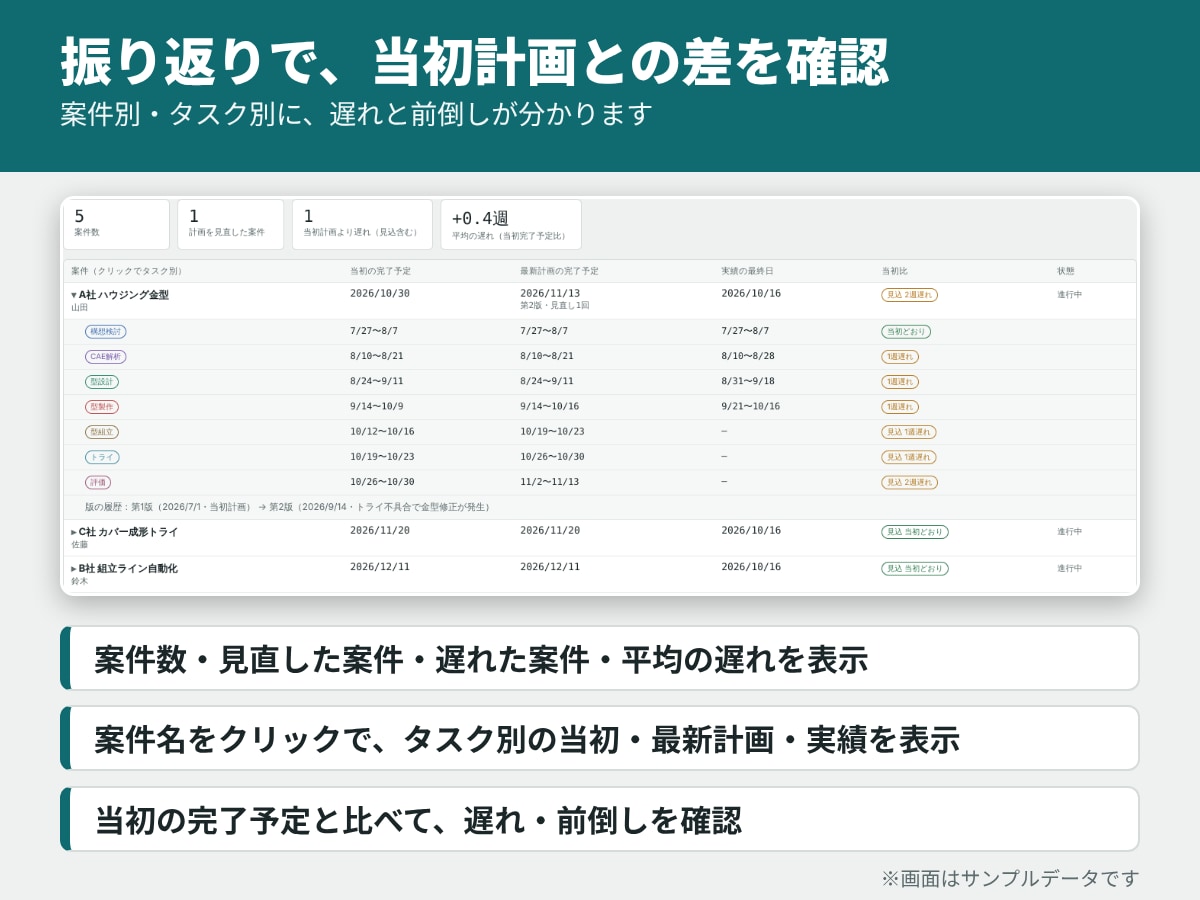1200x900 pixels.
Task: Click the 進行中 status in C社 row
Action: click(x=1070, y=532)
